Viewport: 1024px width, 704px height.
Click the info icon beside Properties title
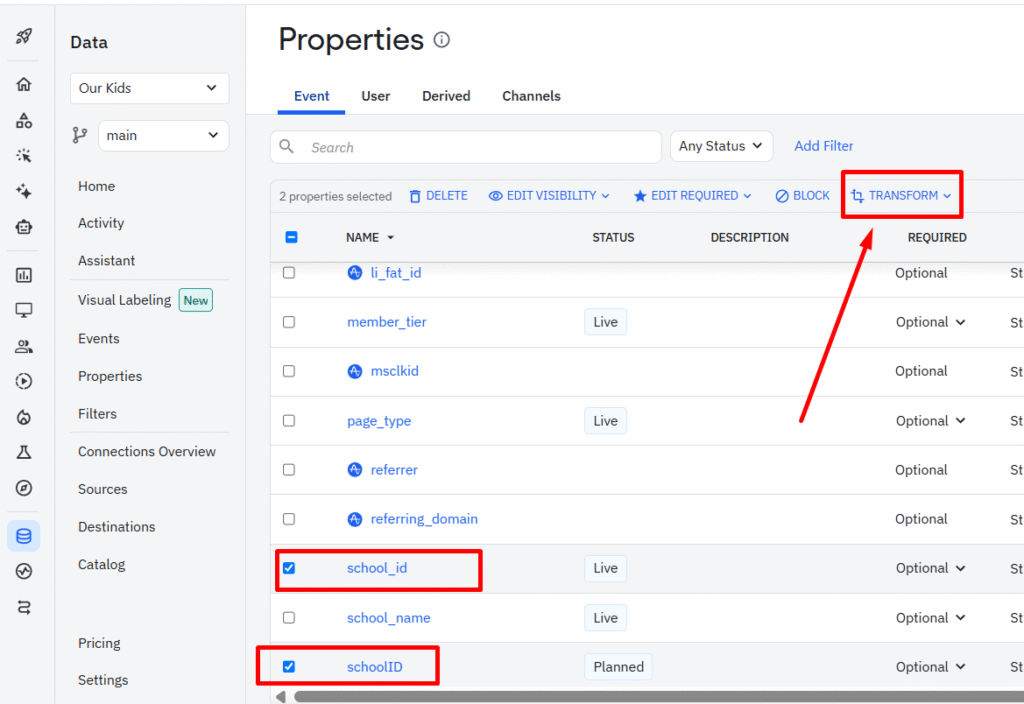441,40
